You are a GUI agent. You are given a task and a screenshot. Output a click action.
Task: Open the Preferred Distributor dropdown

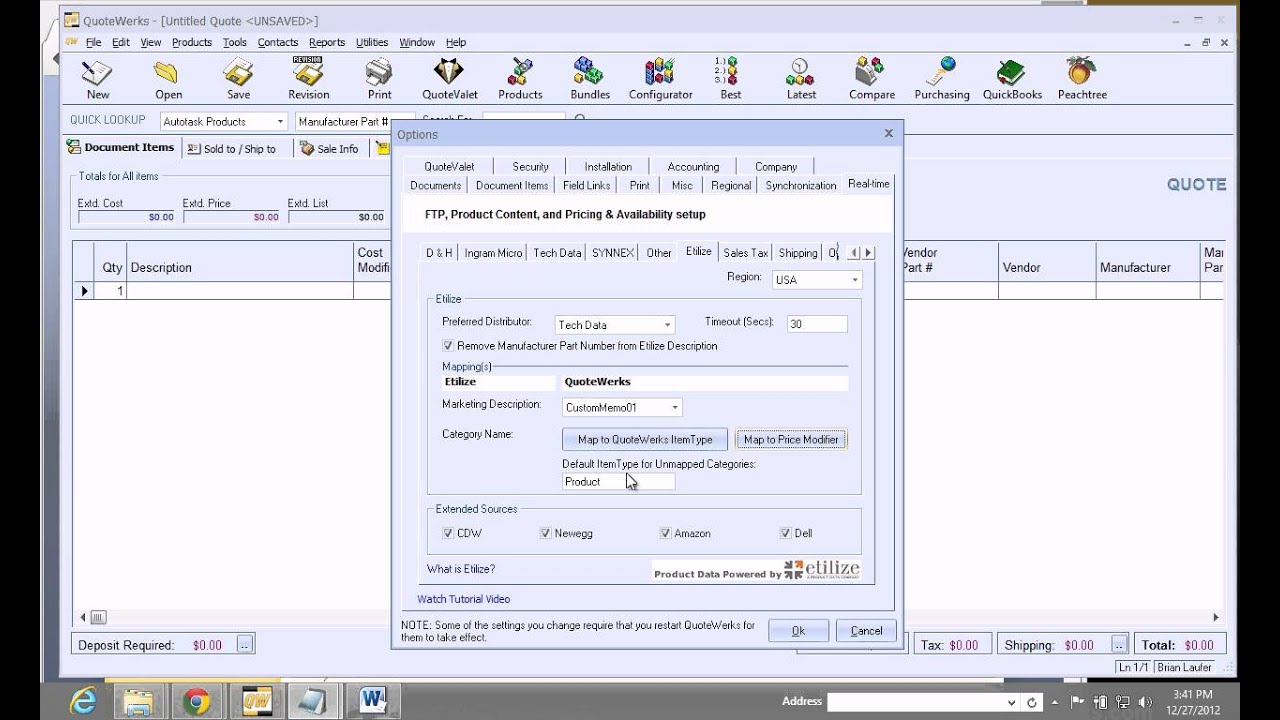click(x=667, y=325)
